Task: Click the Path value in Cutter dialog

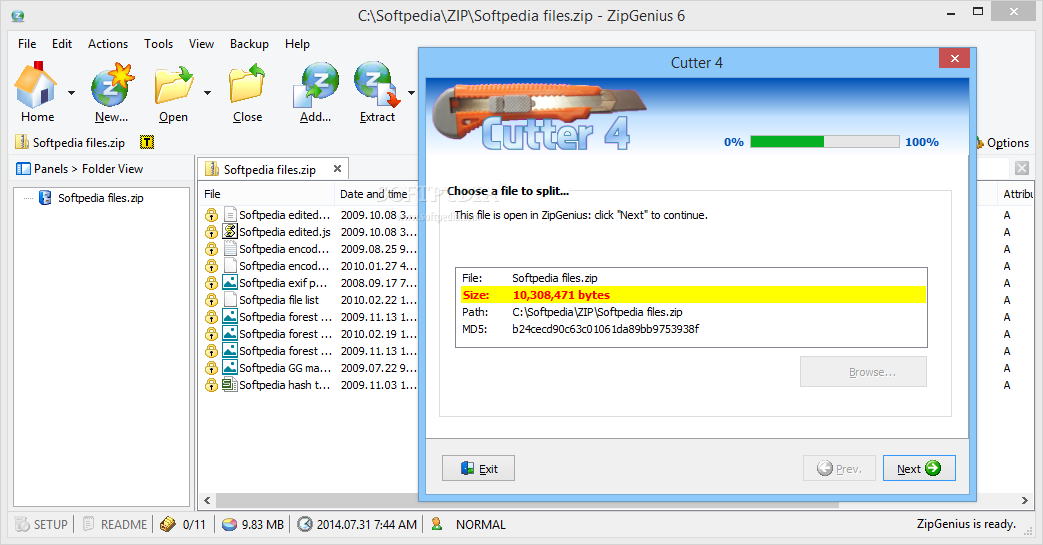Action: tap(597, 312)
